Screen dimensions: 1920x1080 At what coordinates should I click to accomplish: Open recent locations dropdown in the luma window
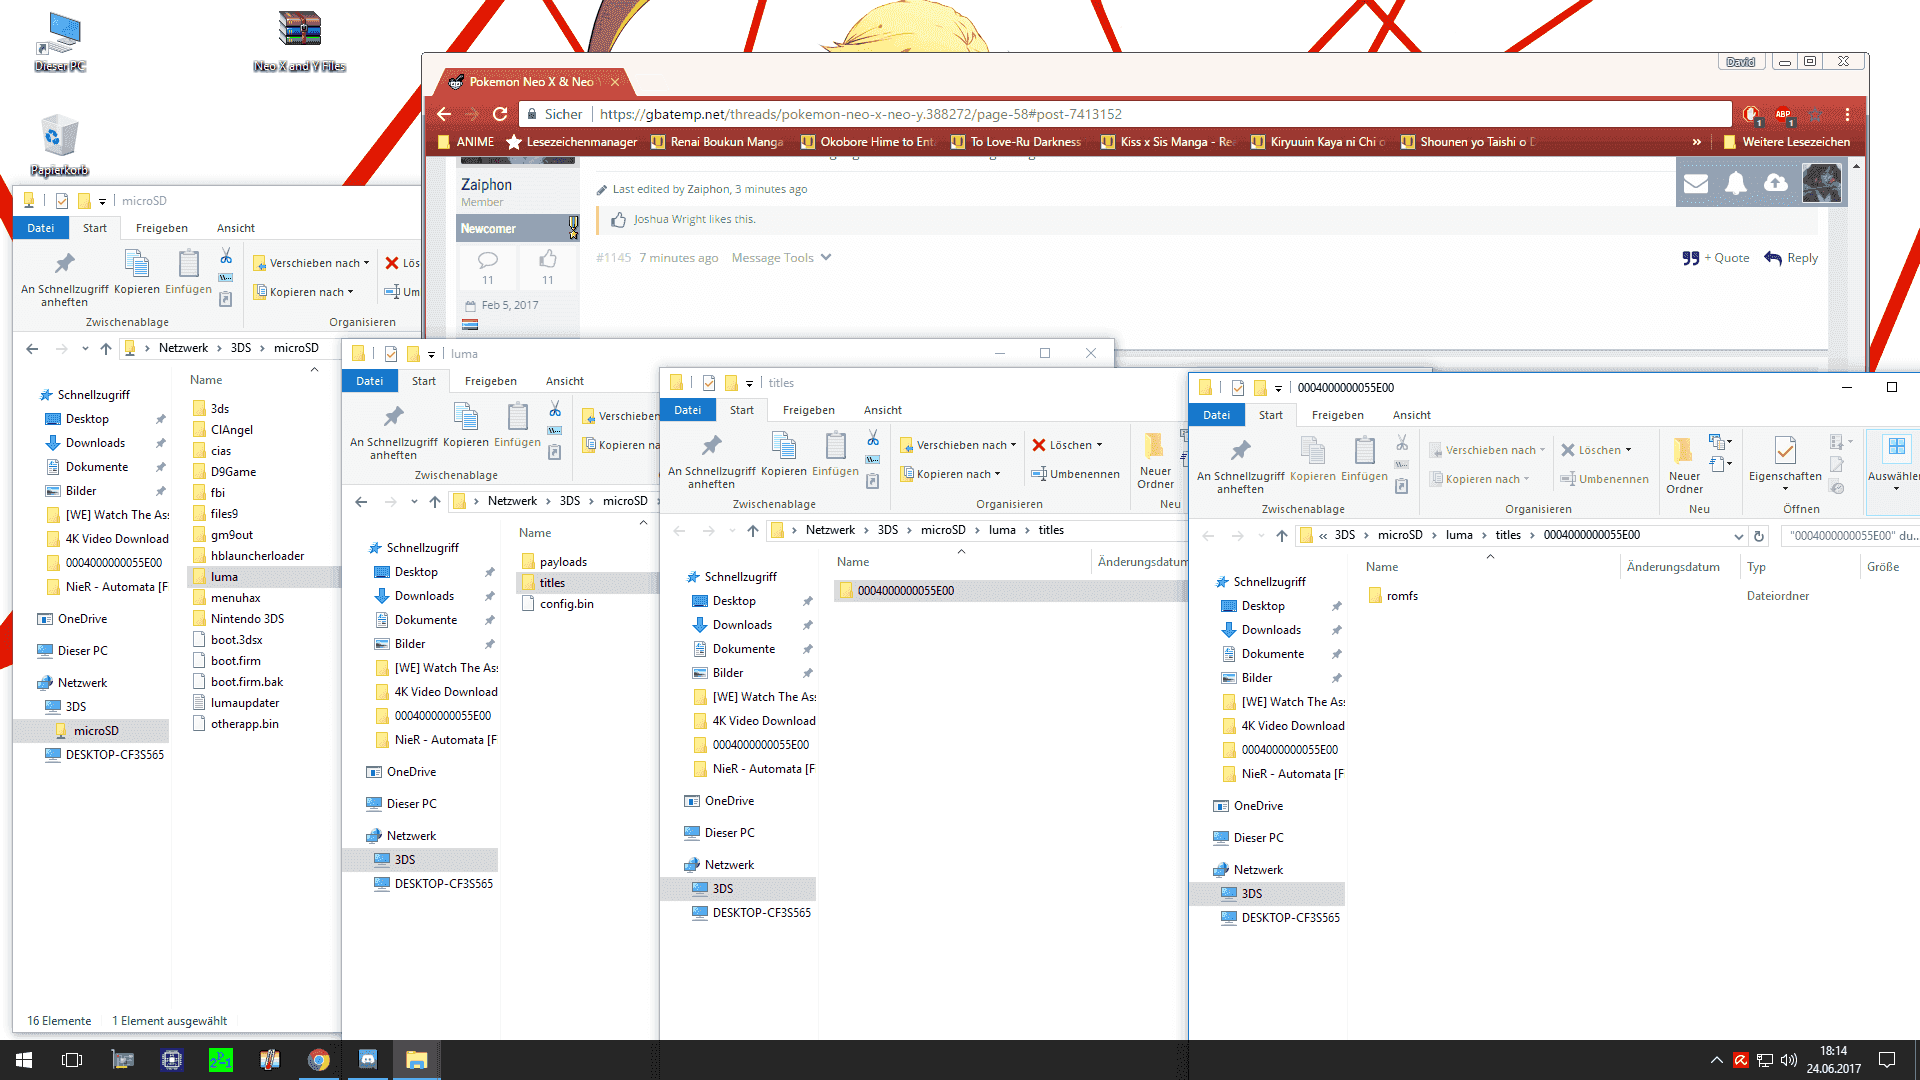pos(414,502)
